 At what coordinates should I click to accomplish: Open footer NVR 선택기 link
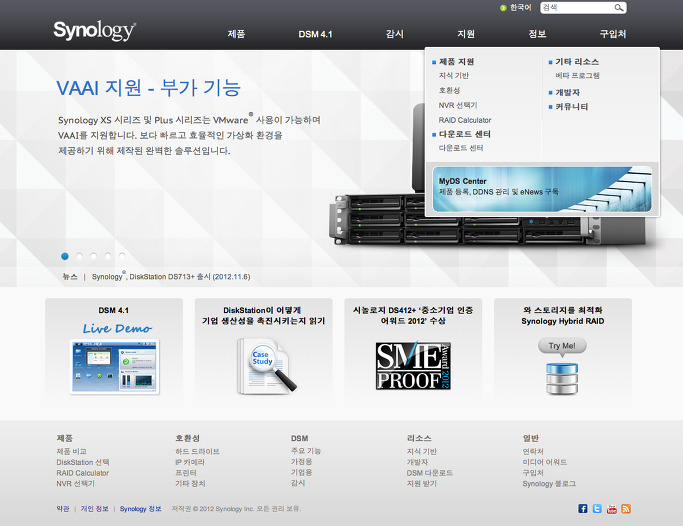pos(75,484)
